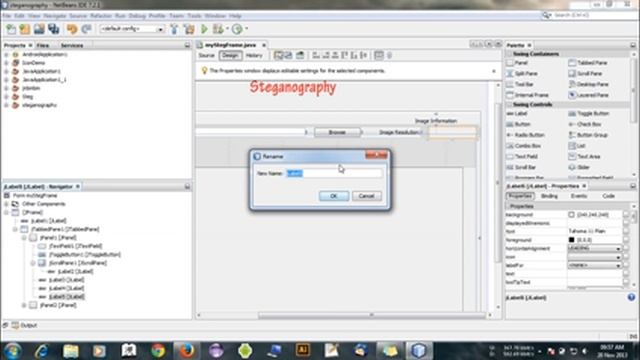This screenshot has height=360, width=640.
Task: Close the Rename dialog with X
Action: [x=376, y=155]
